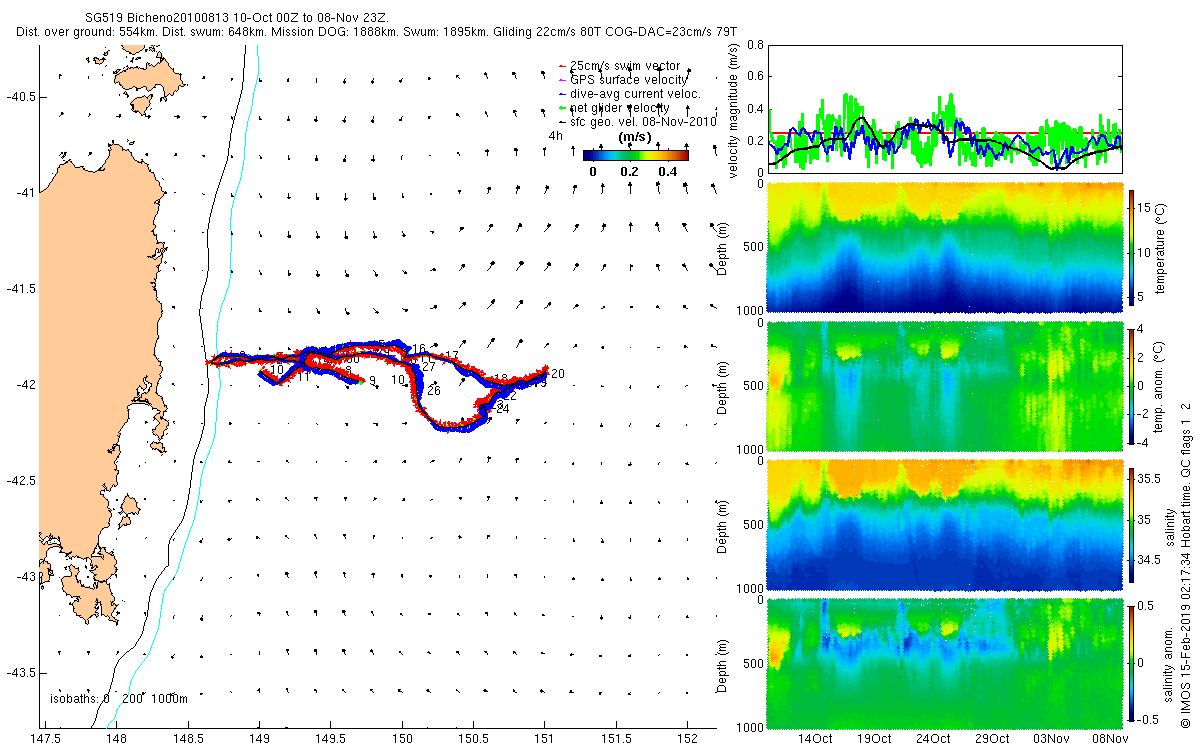This screenshot has width=1200, height=750.
Task: Click glider track day marker '17'
Action: 452,356
